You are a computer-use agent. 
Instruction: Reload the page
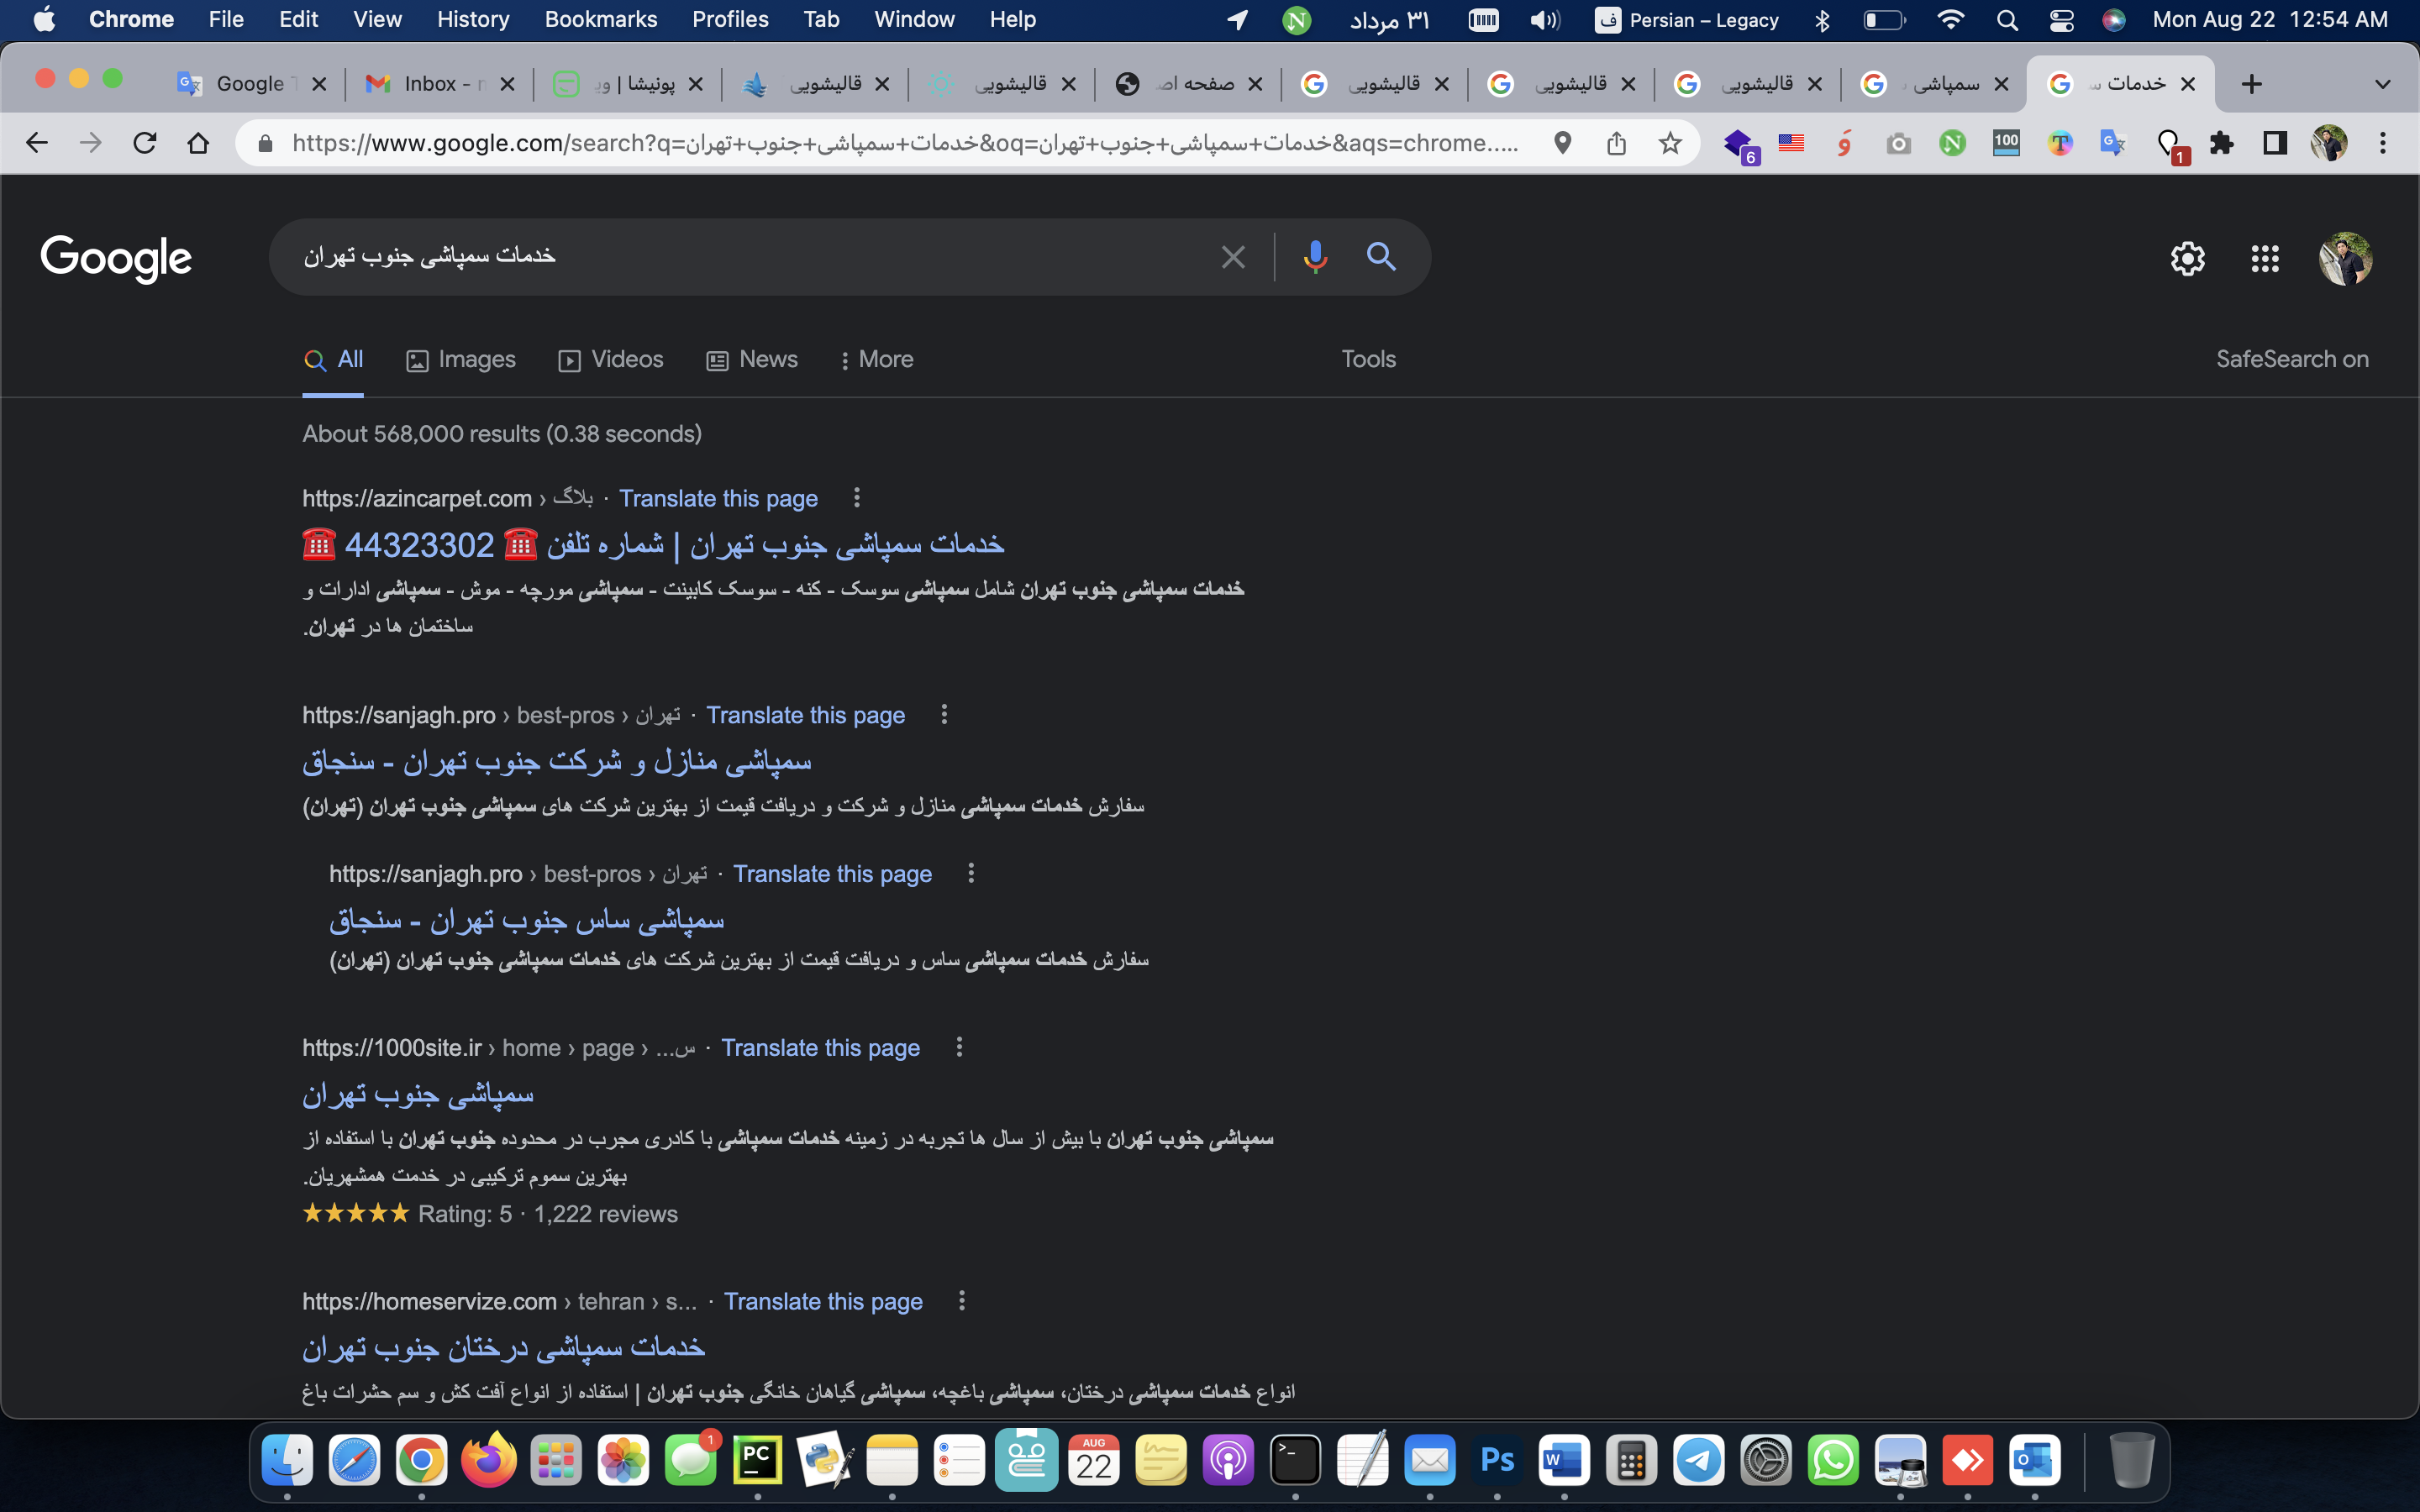pos(145,143)
